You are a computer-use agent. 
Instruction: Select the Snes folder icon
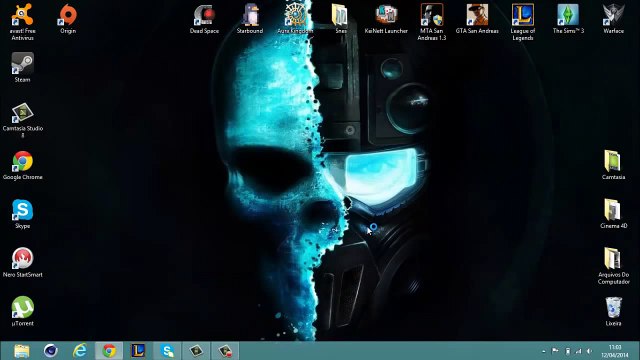coord(340,19)
